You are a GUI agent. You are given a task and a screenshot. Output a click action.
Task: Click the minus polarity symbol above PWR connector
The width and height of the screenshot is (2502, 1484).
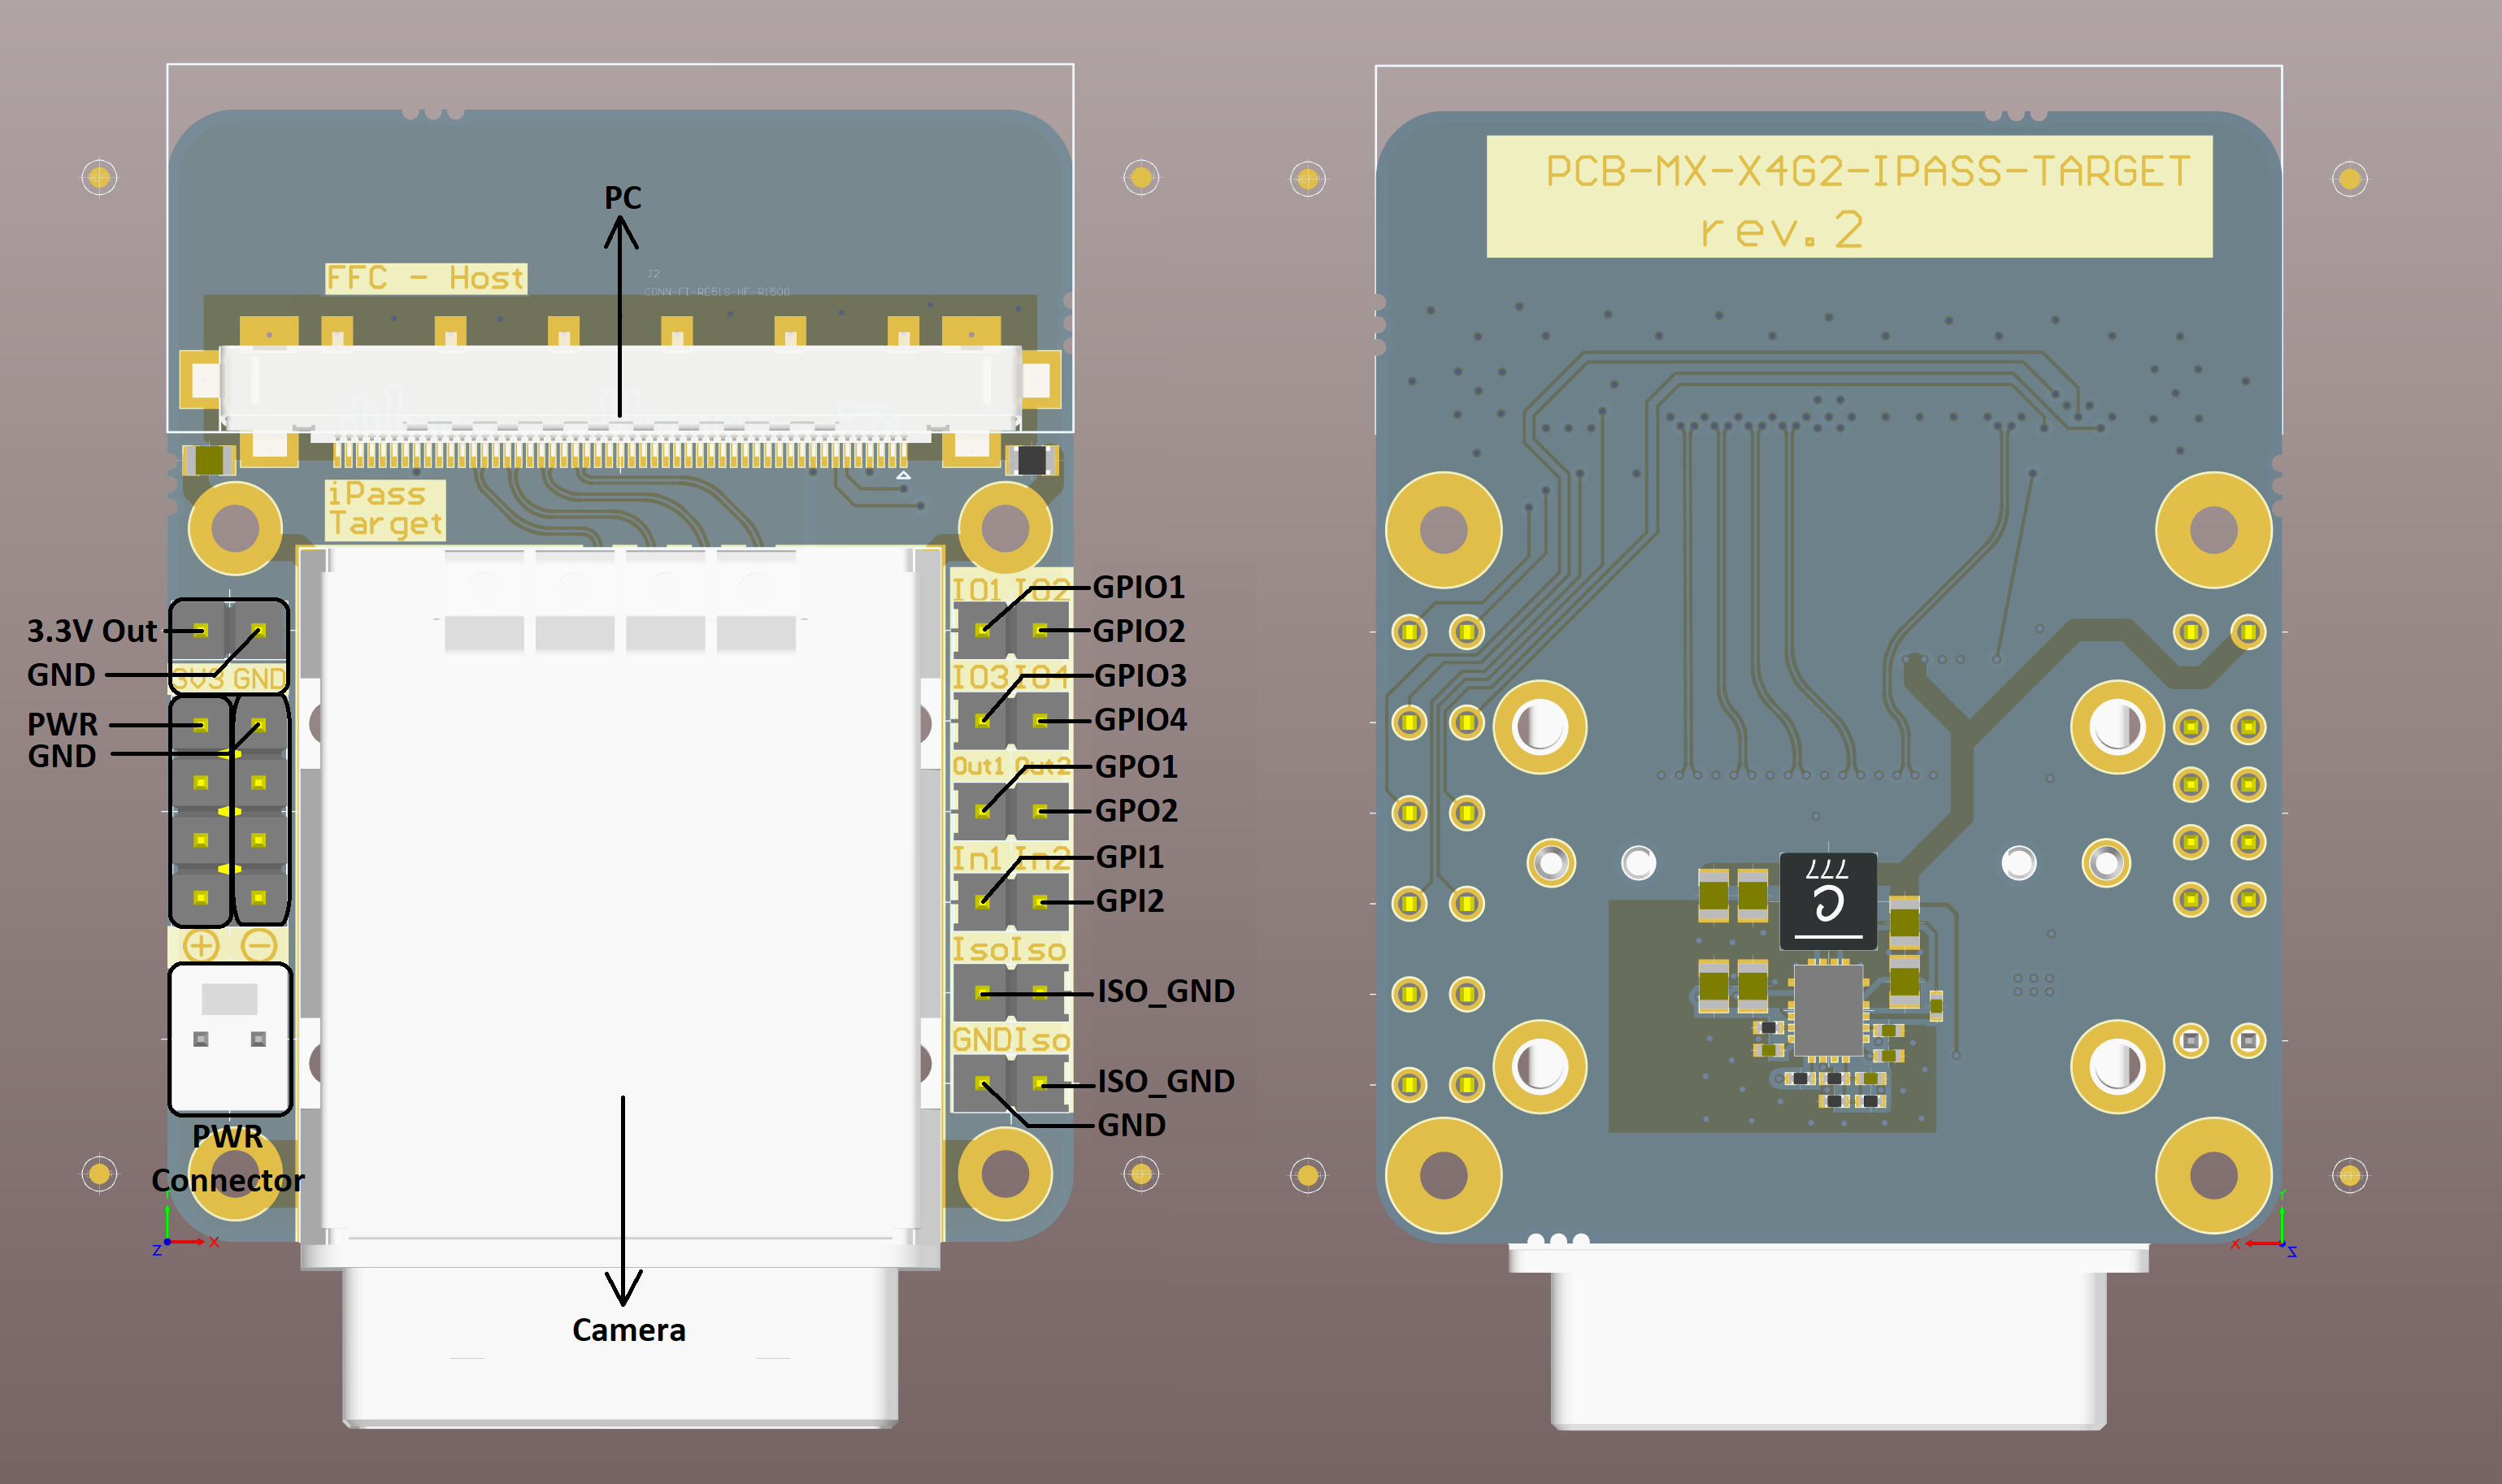pos(259,945)
